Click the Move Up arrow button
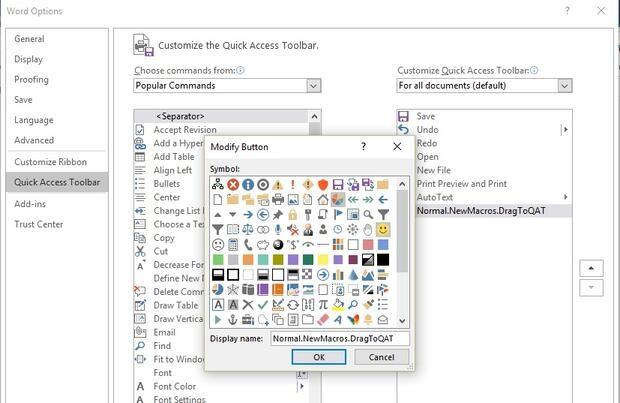Viewport: 620px width, 403px height. click(591, 268)
